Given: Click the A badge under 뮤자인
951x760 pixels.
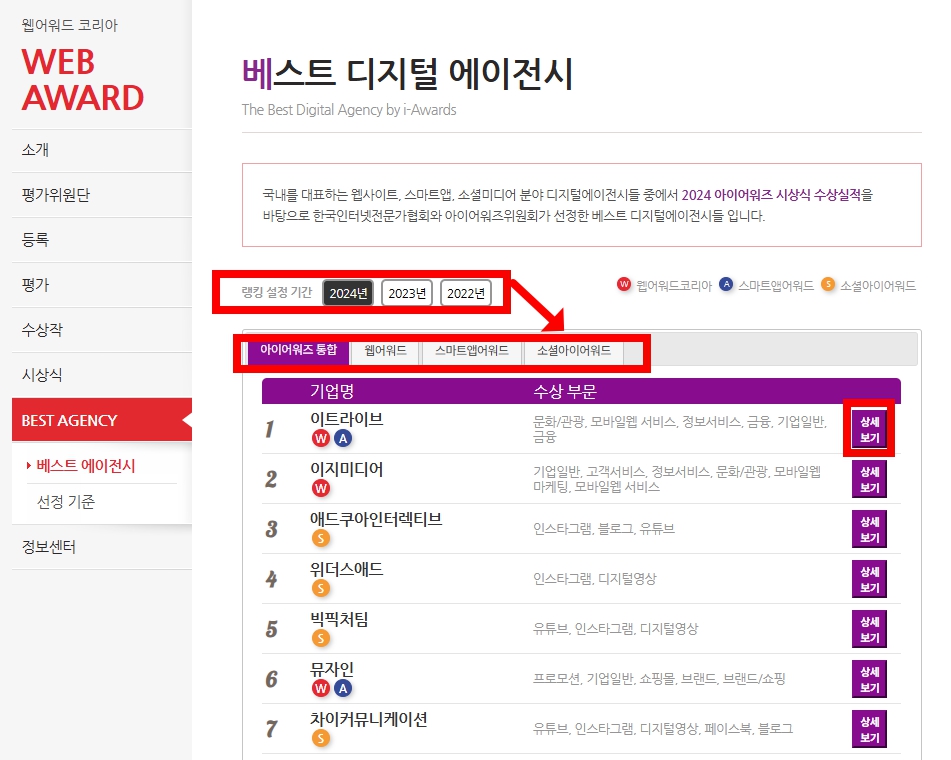Looking at the screenshot, I should [x=343, y=688].
